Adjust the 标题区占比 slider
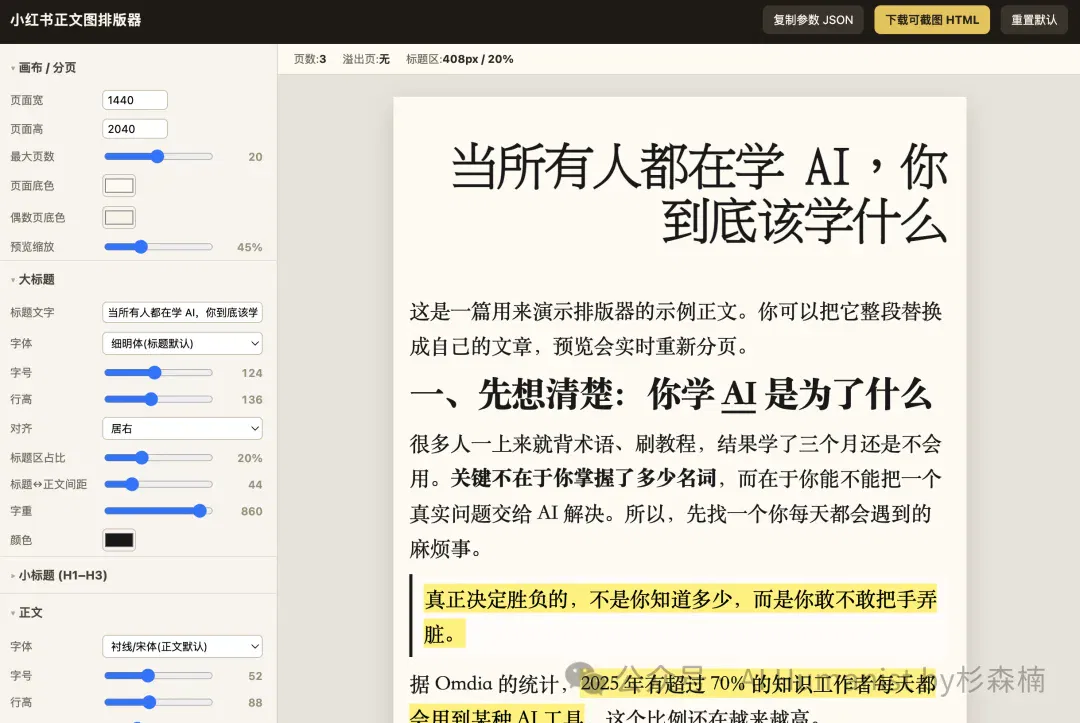The width and height of the screenshot is (1080, 723). [x=158, y=457]
